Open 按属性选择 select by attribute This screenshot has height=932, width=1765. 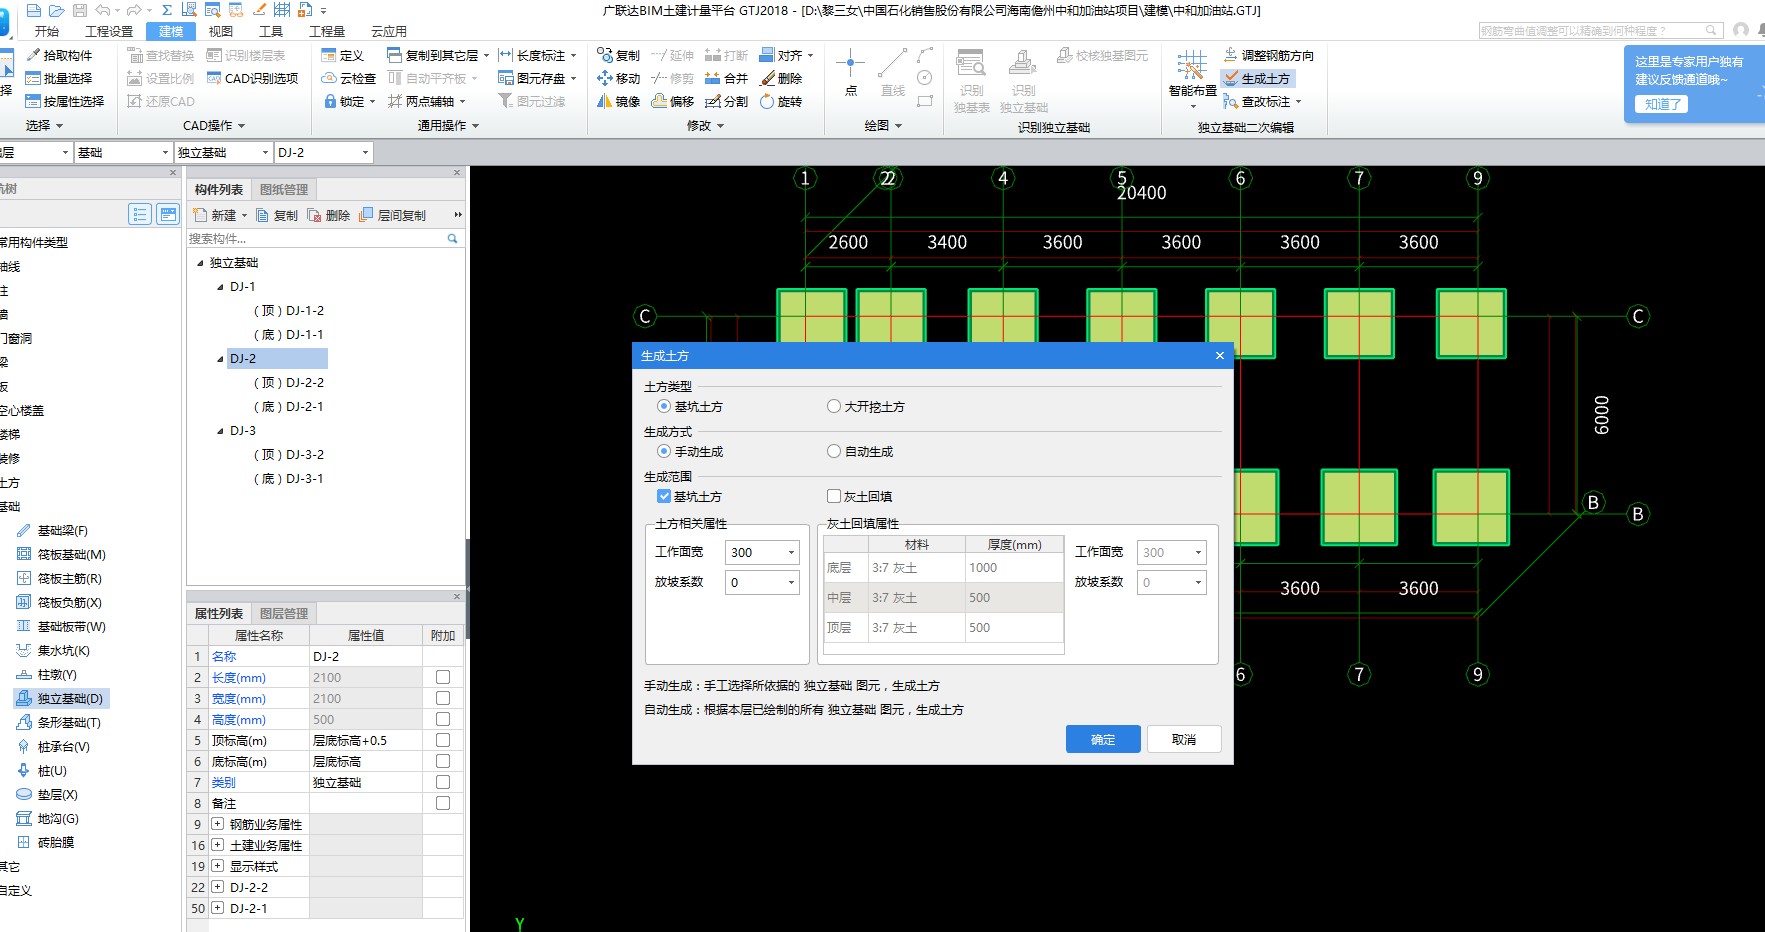[65, 101]
